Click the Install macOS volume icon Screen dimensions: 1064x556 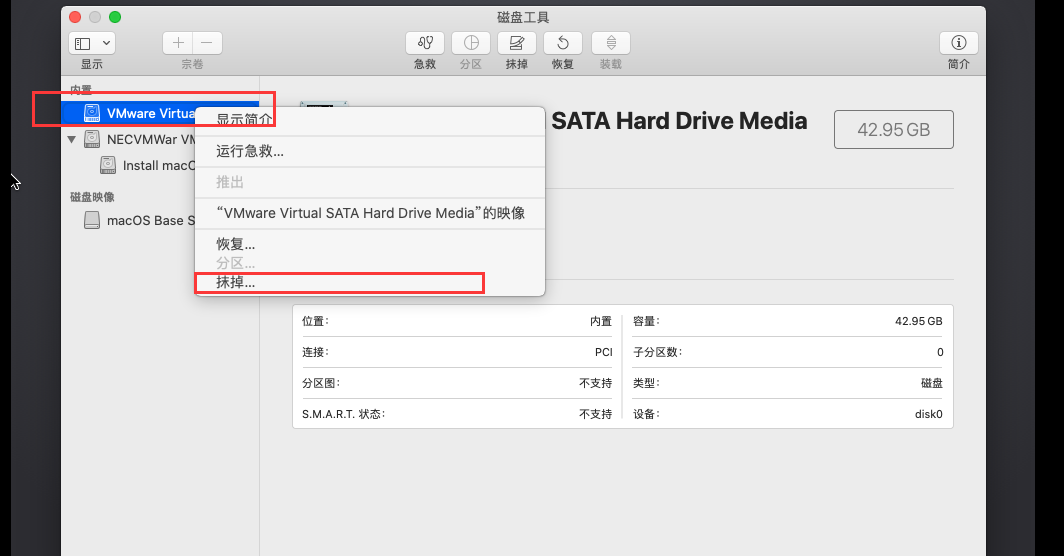click(x=108, y=165)
